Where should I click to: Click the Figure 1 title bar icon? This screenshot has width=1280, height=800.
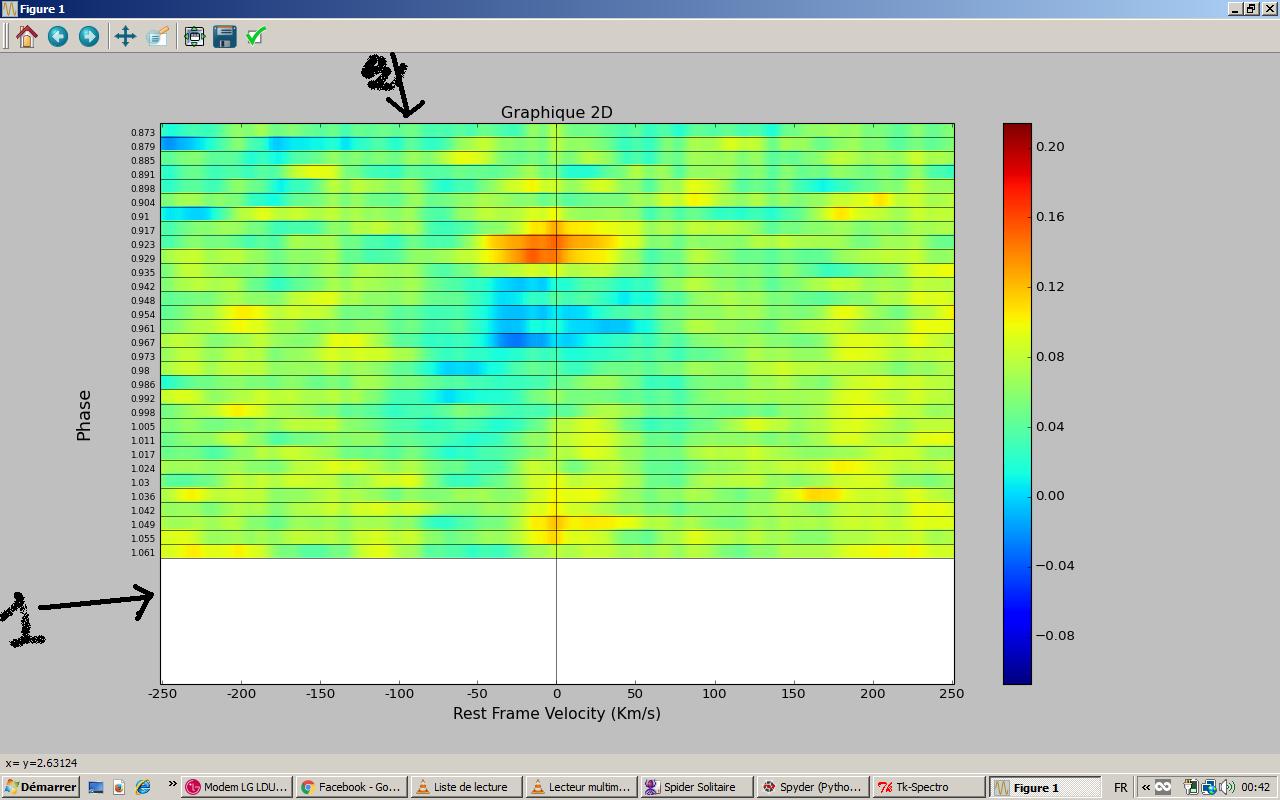(9, 9)
